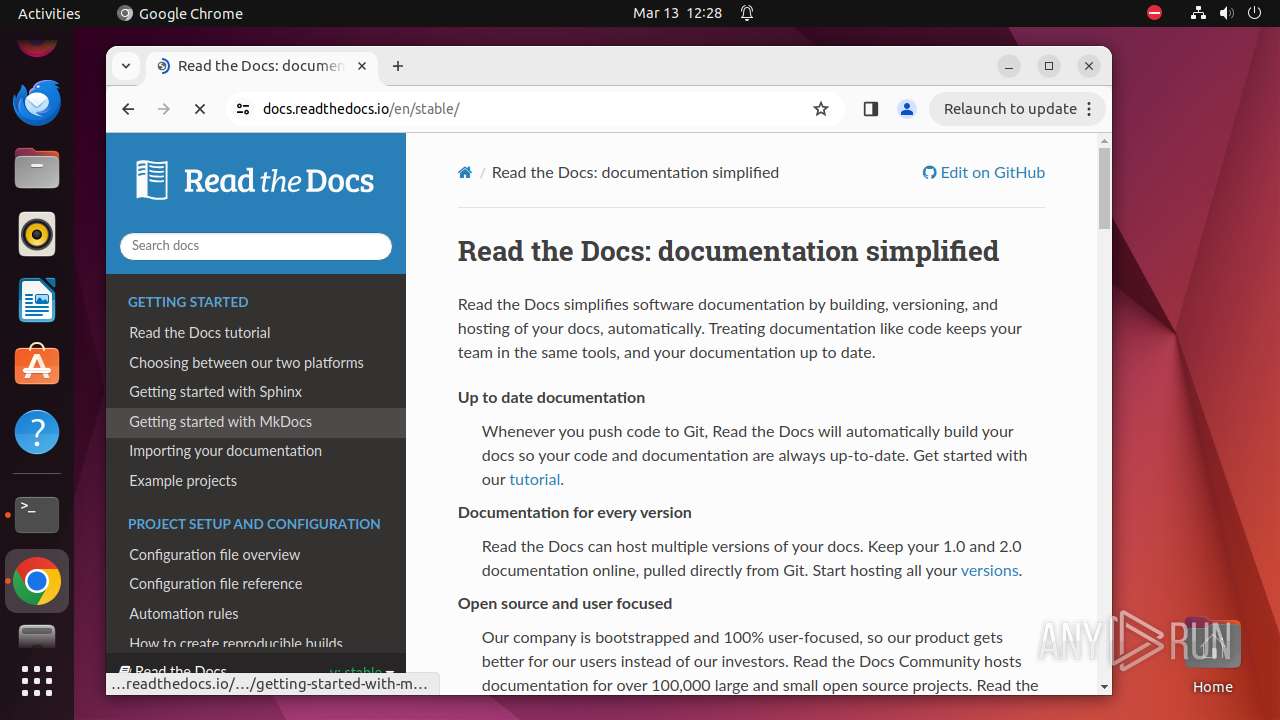
Task: Open the power system menu
Action: pyautogui.click(x=1254, y=13)
